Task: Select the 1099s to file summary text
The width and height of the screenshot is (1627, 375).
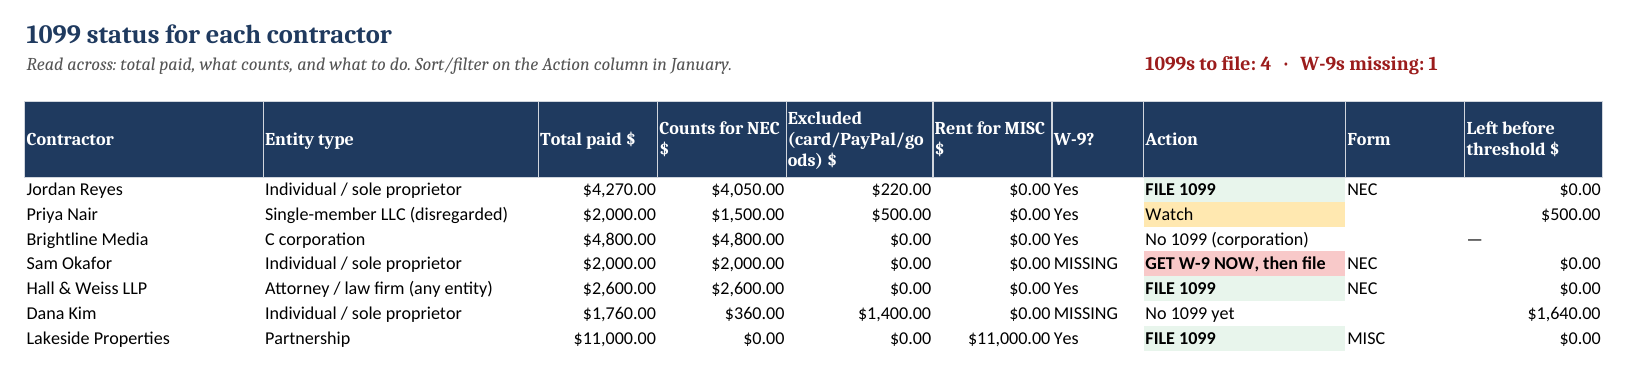Action: tap(1207, 64)
